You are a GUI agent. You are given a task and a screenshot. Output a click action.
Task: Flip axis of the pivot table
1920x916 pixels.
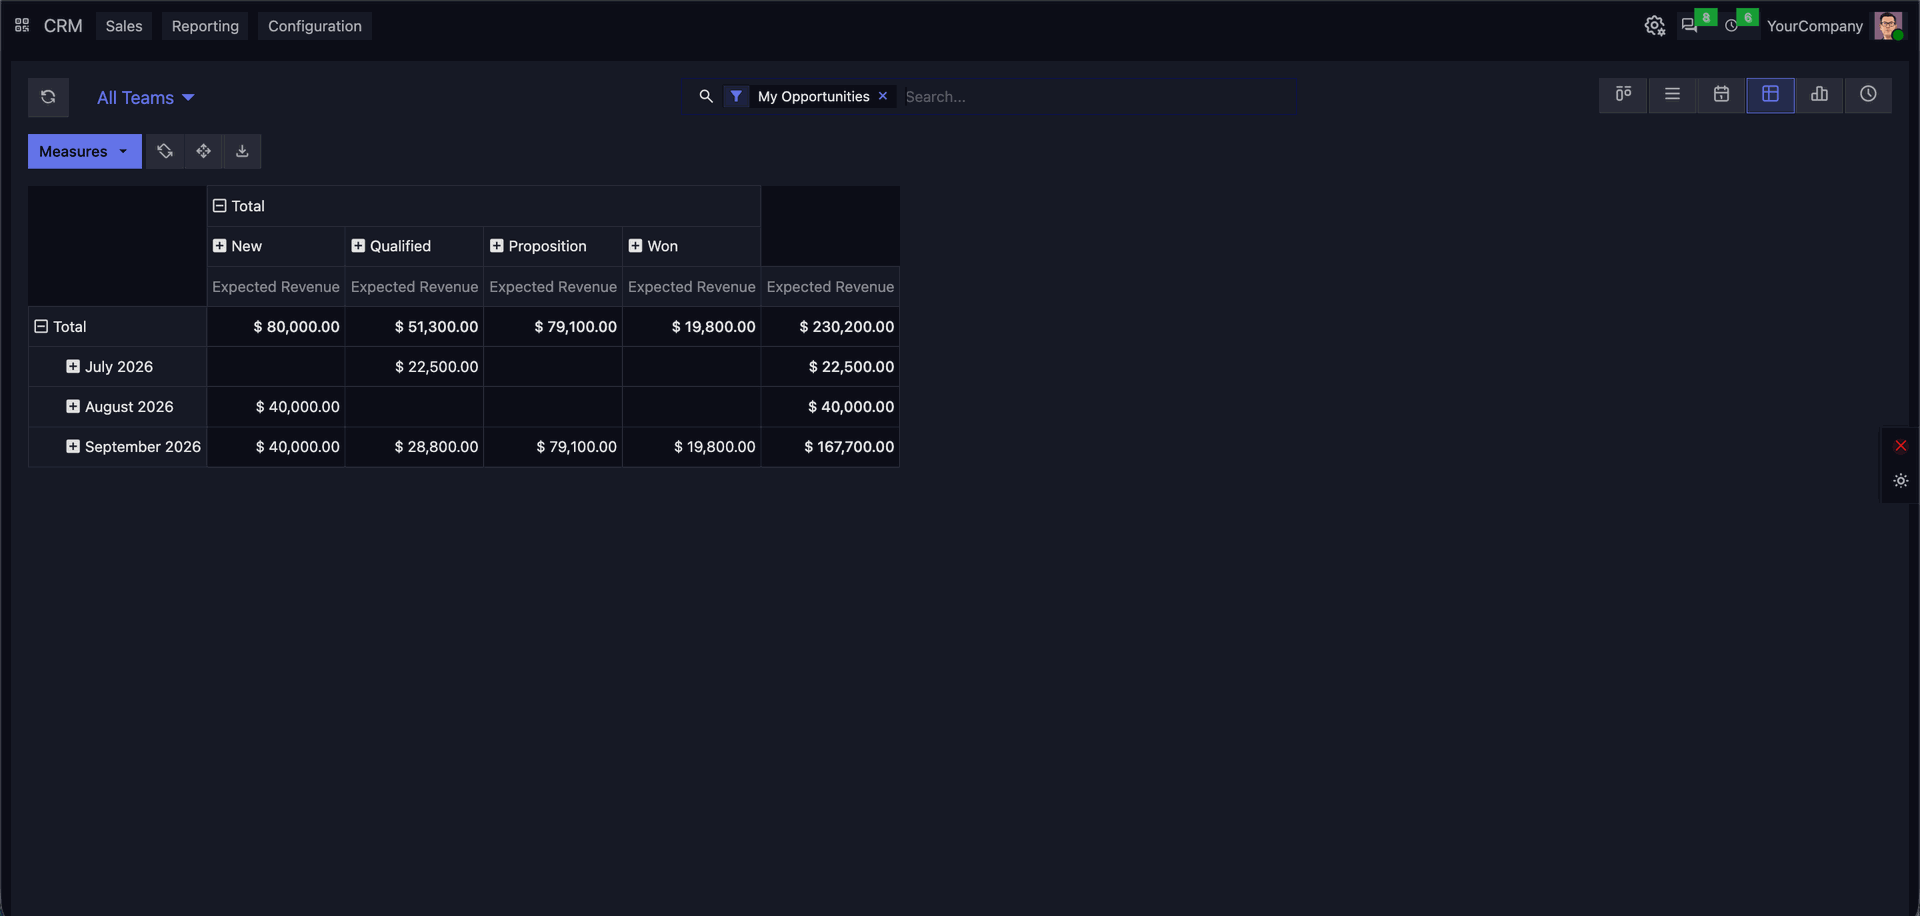click(165, 151)
